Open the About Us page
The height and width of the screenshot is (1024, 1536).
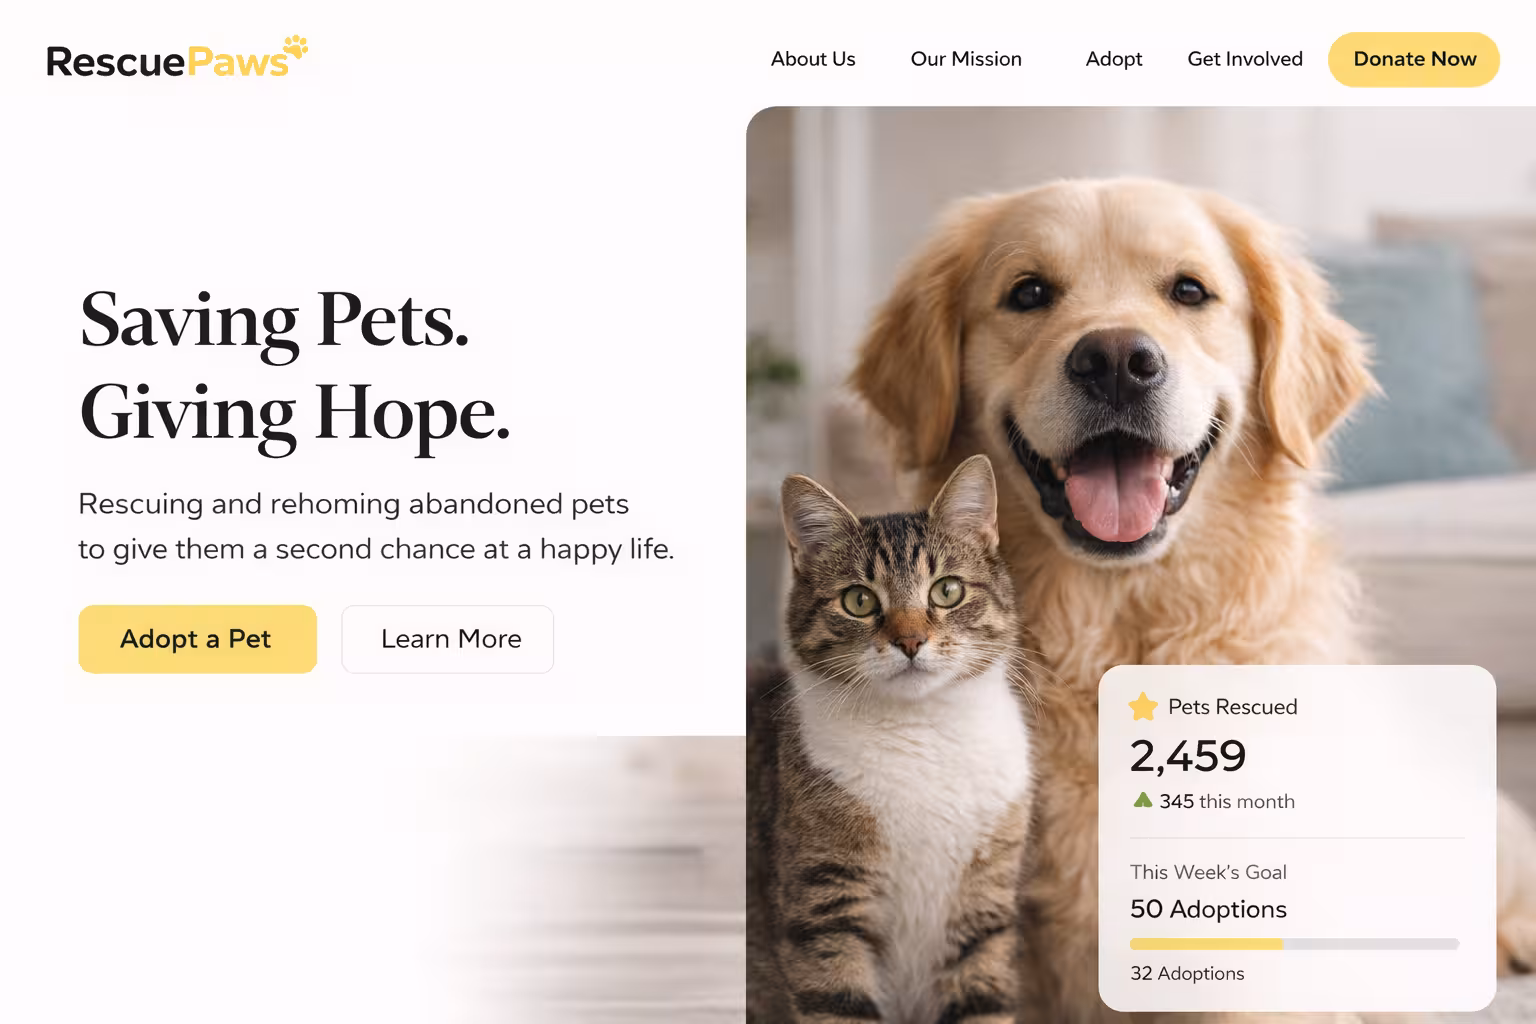(x=813, y=59)
